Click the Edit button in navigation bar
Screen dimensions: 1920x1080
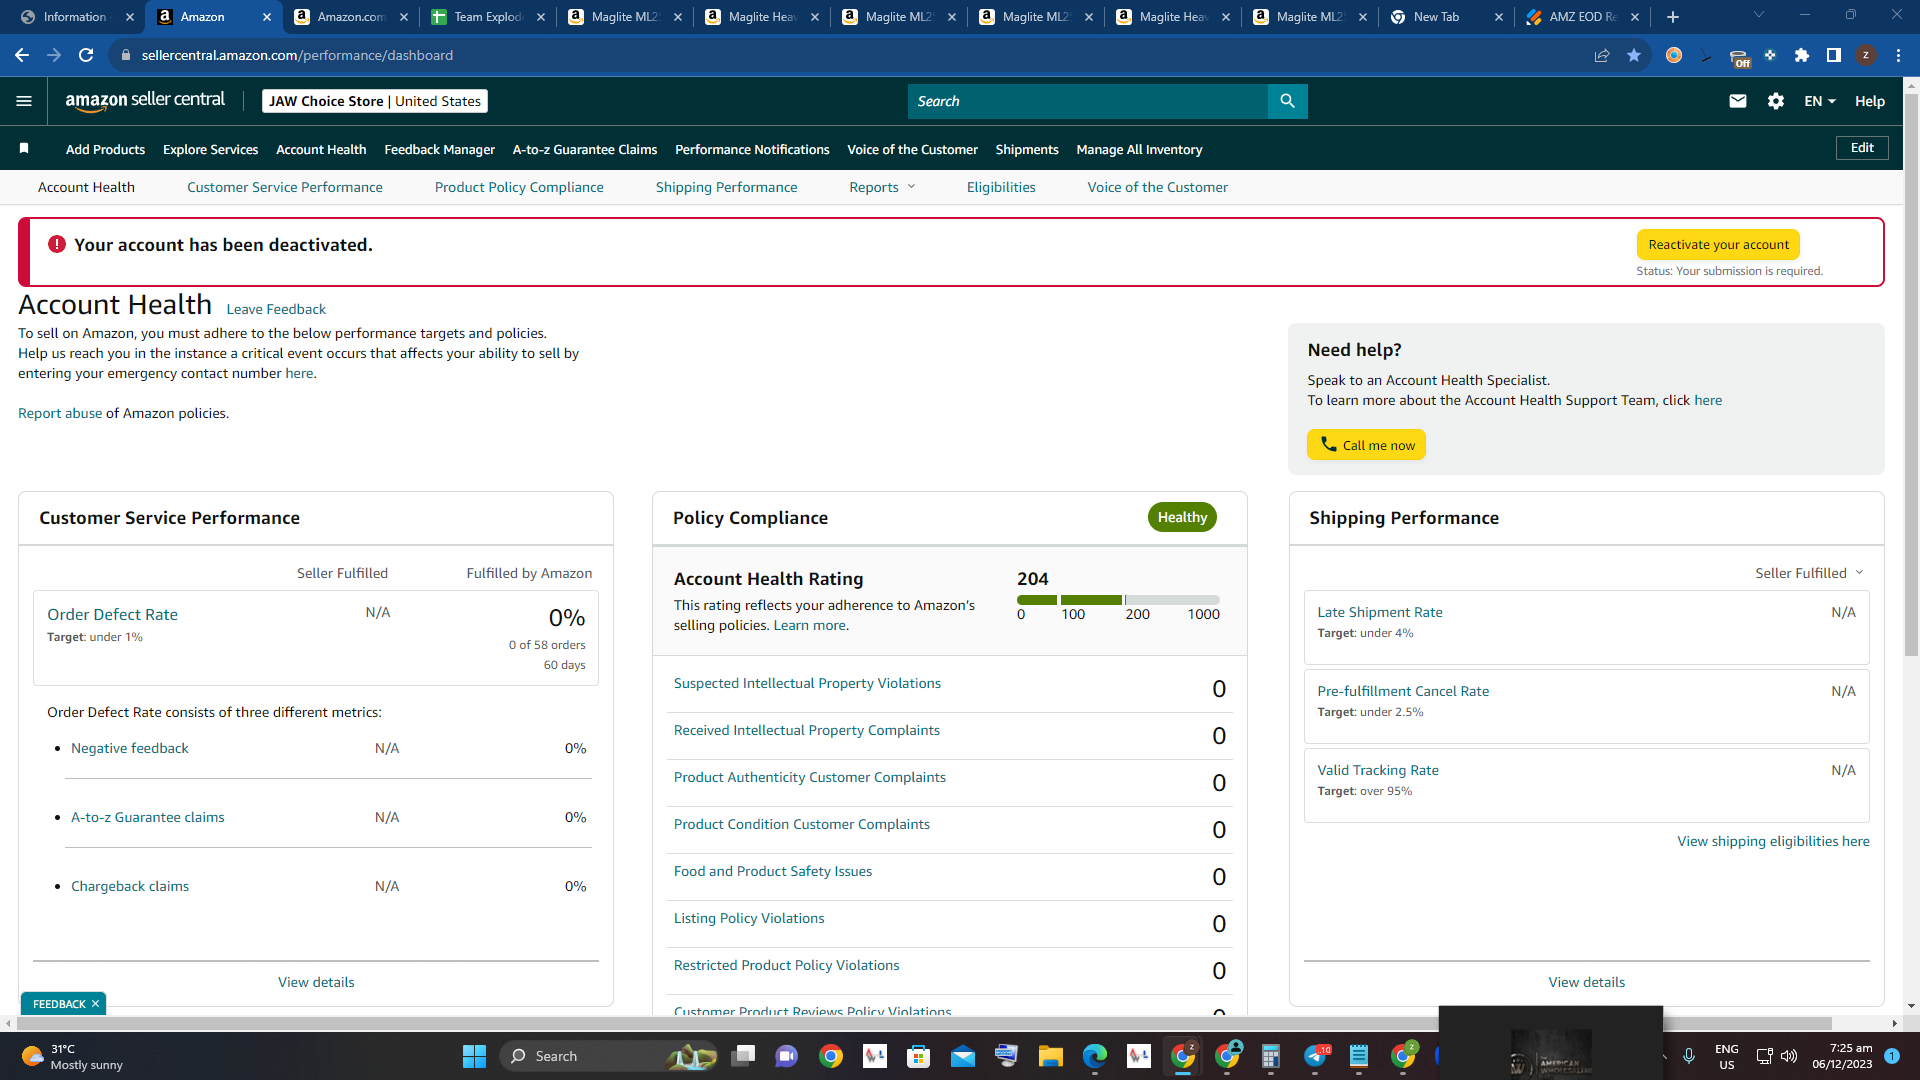(1862, 148)
